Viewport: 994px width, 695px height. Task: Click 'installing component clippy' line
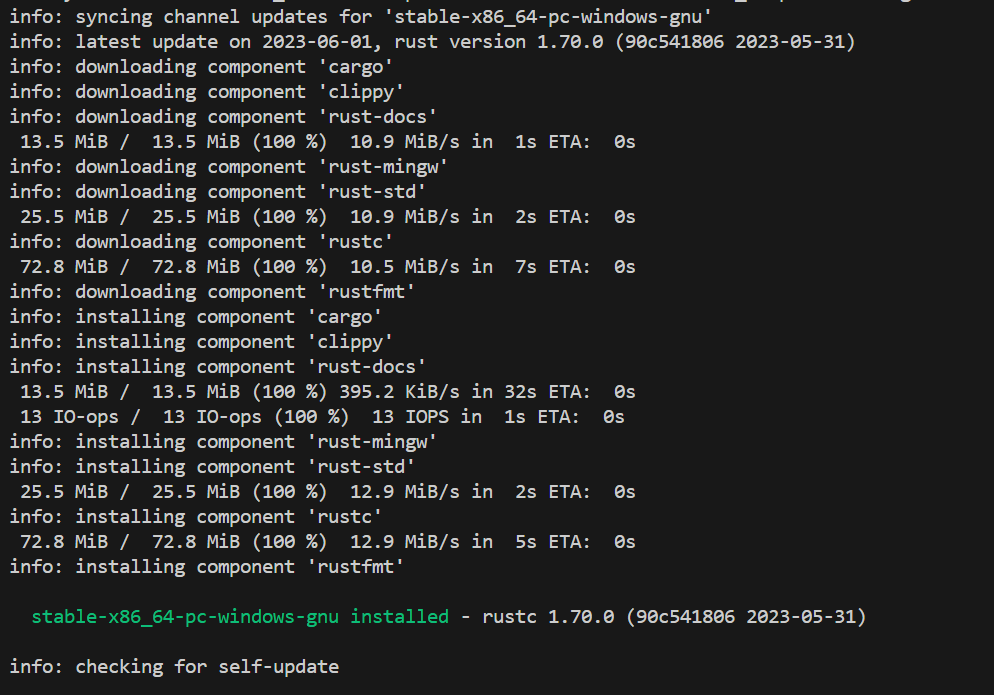pos(201,342)
